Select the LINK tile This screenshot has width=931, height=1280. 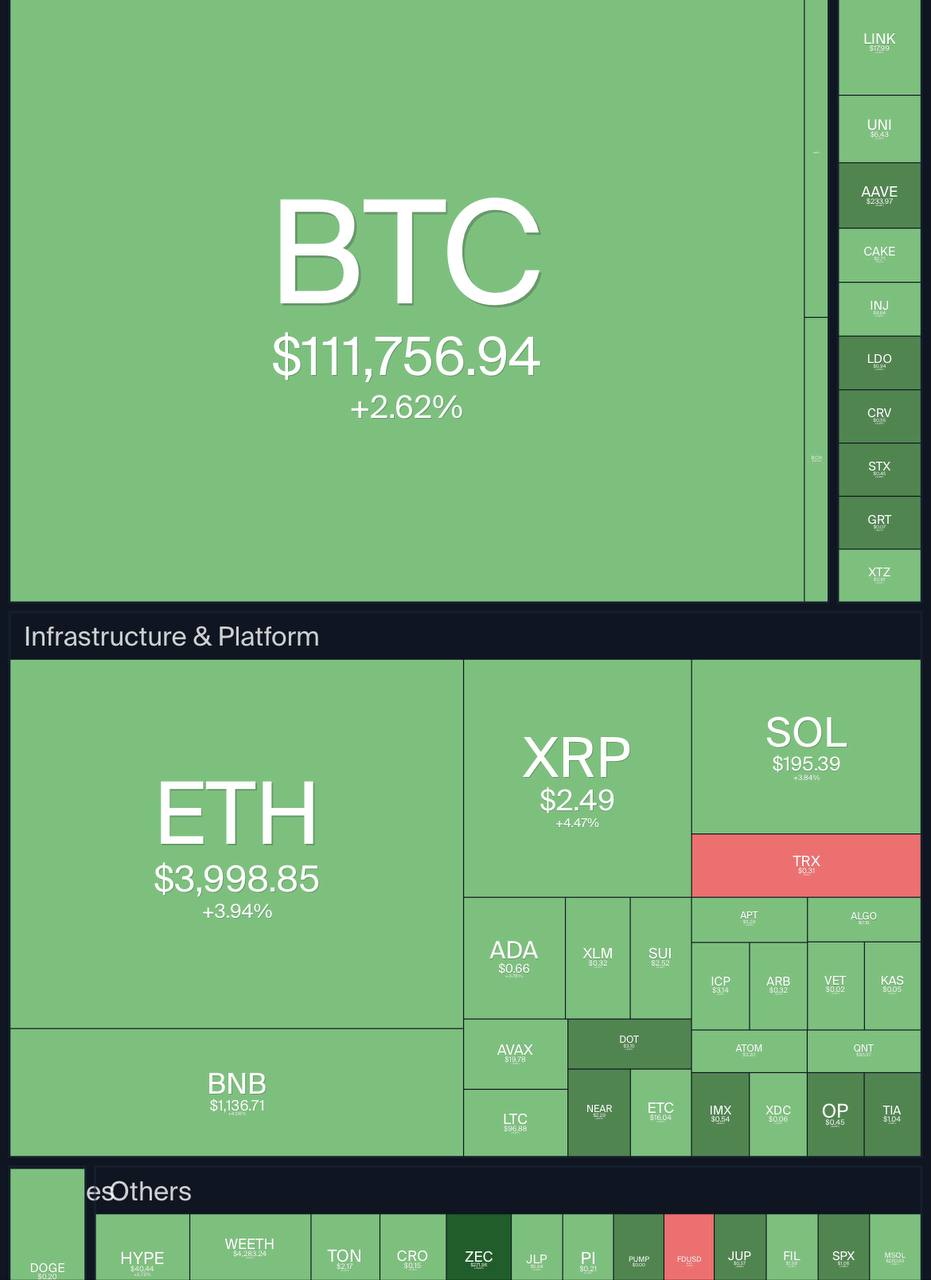coord(879,46)
